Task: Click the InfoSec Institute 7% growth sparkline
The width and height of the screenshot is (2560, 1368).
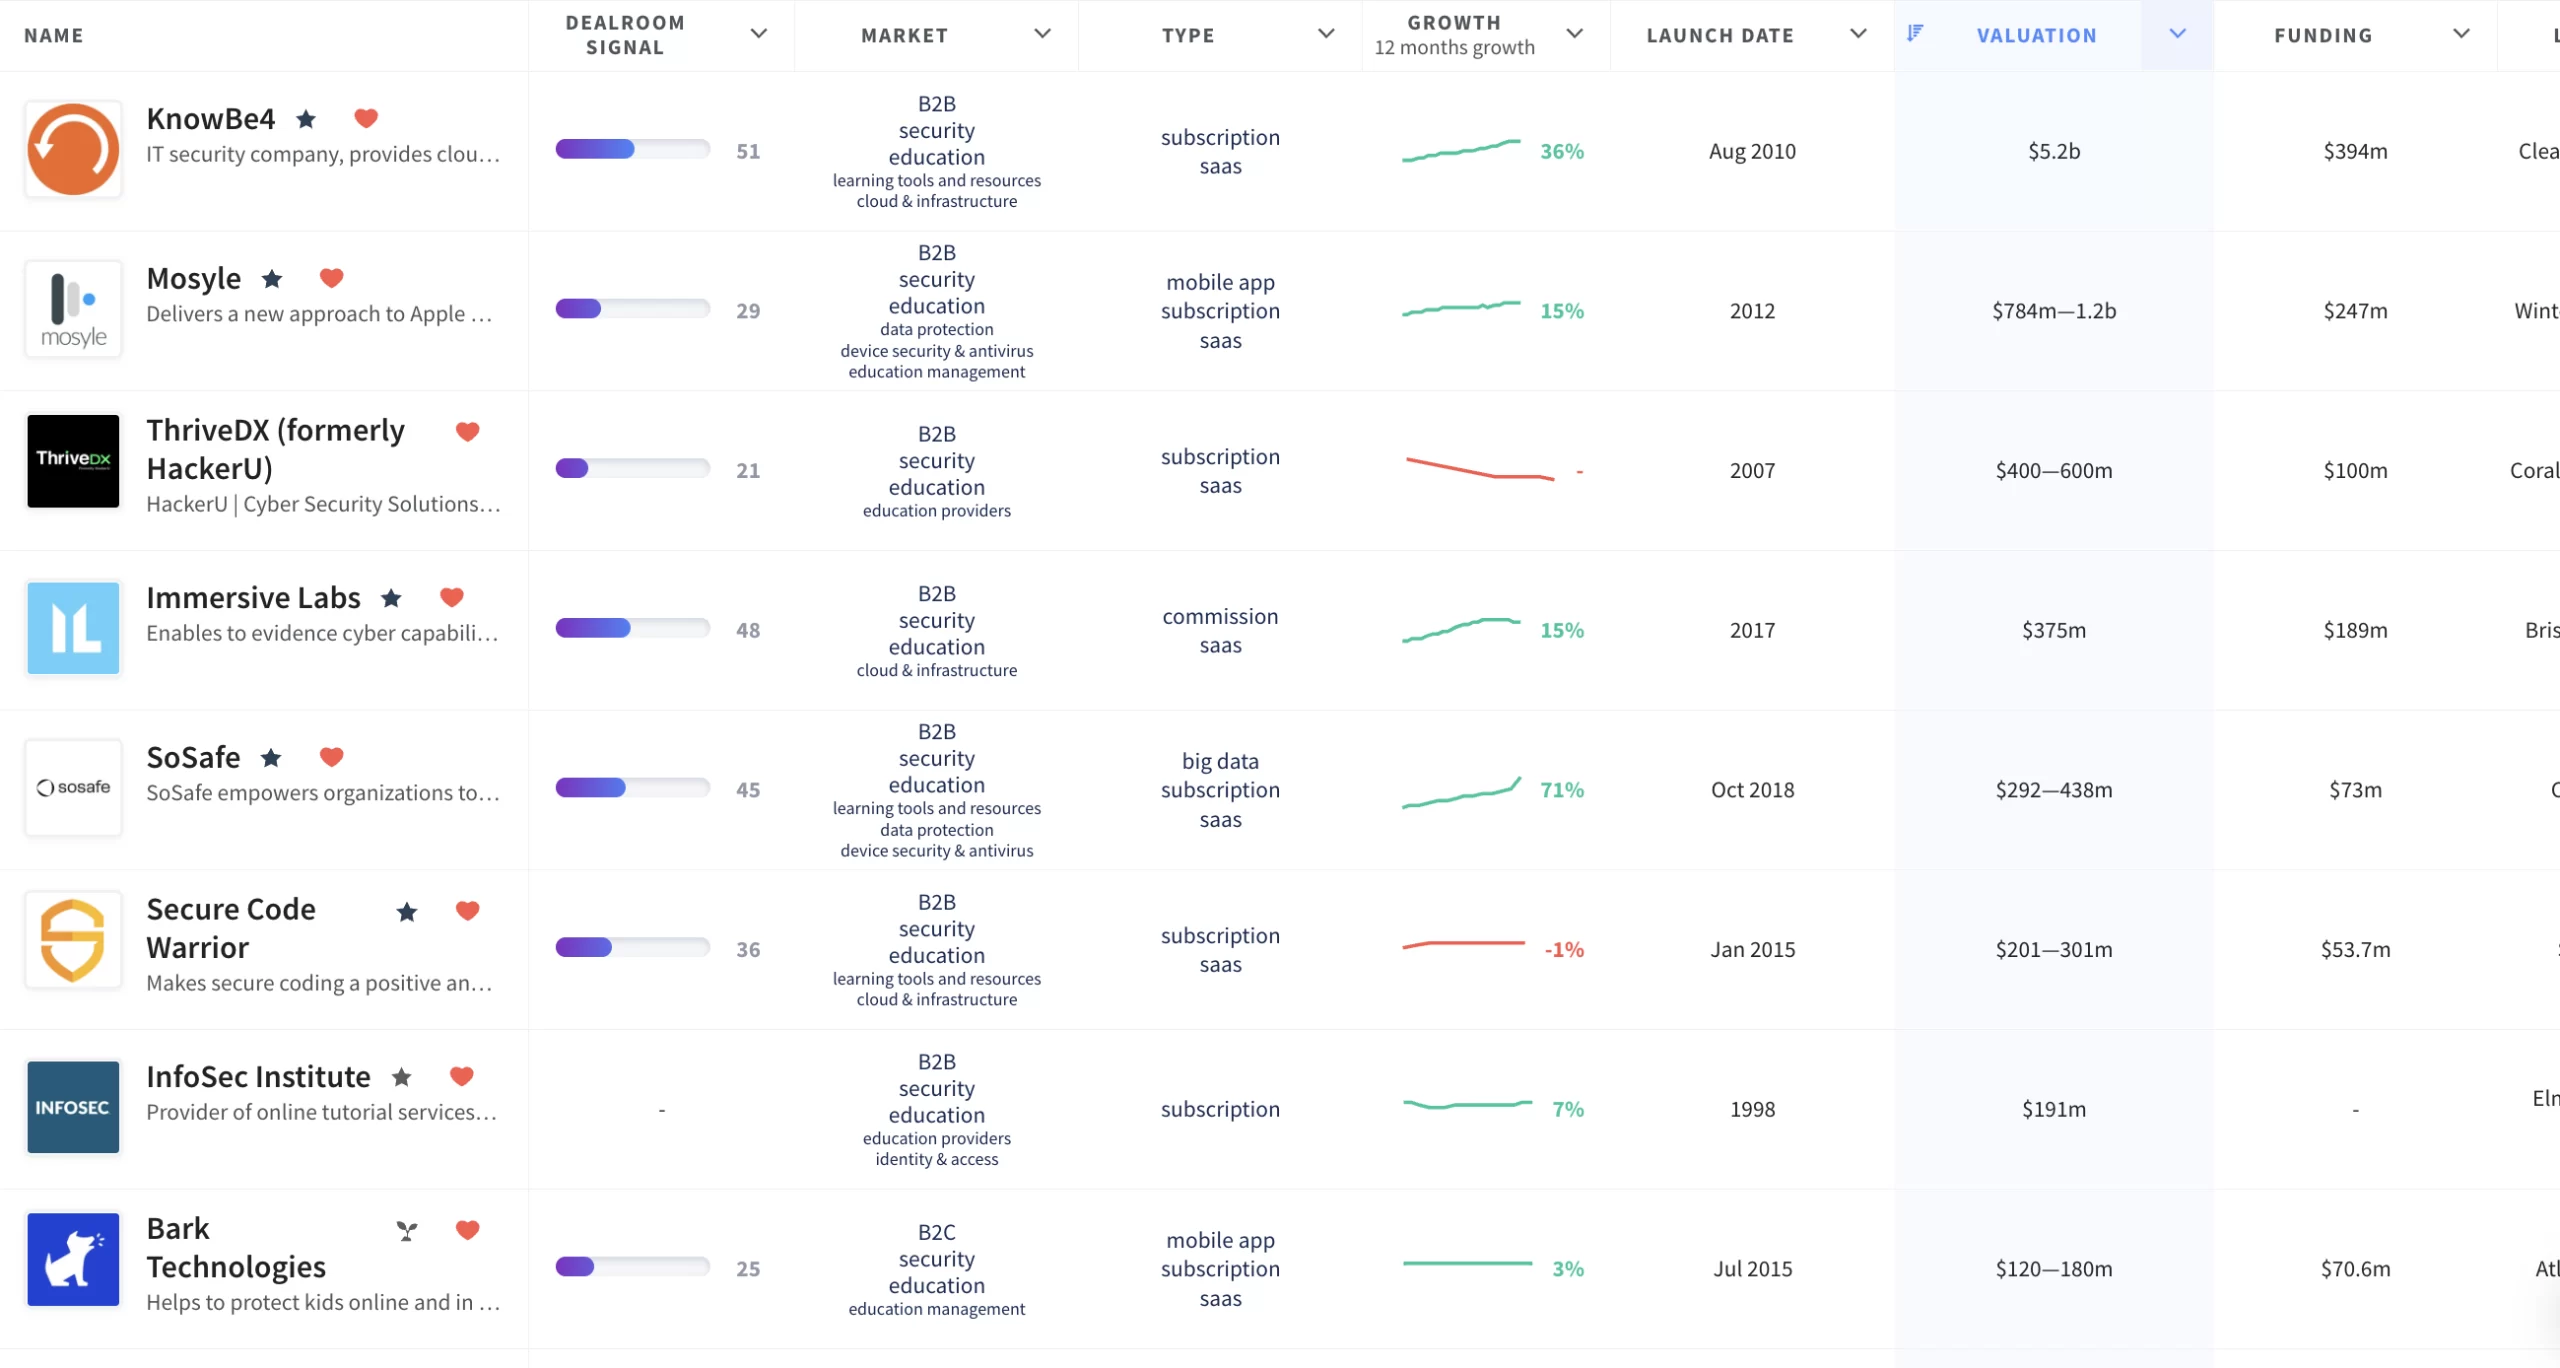Action: [x=1467, y=1105]
